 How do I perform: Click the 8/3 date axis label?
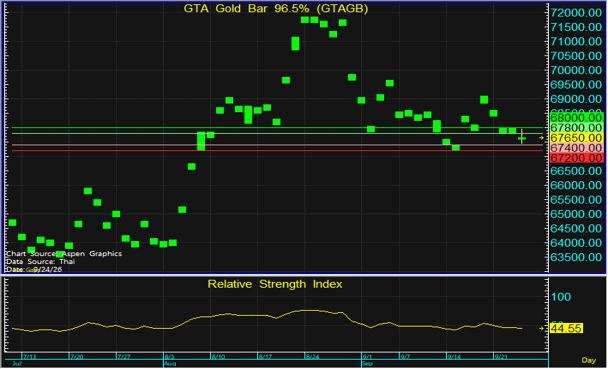point(169,357)
